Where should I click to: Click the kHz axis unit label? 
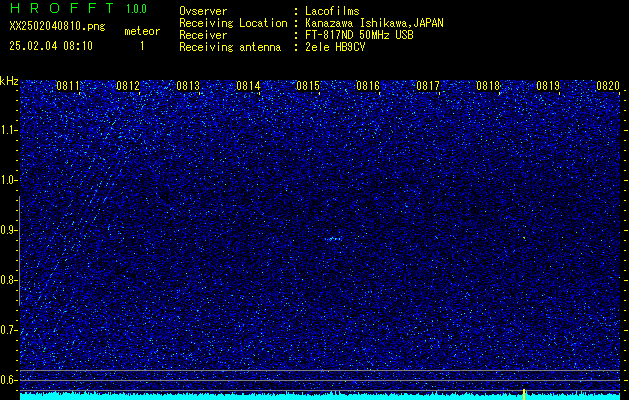point(9,81)
